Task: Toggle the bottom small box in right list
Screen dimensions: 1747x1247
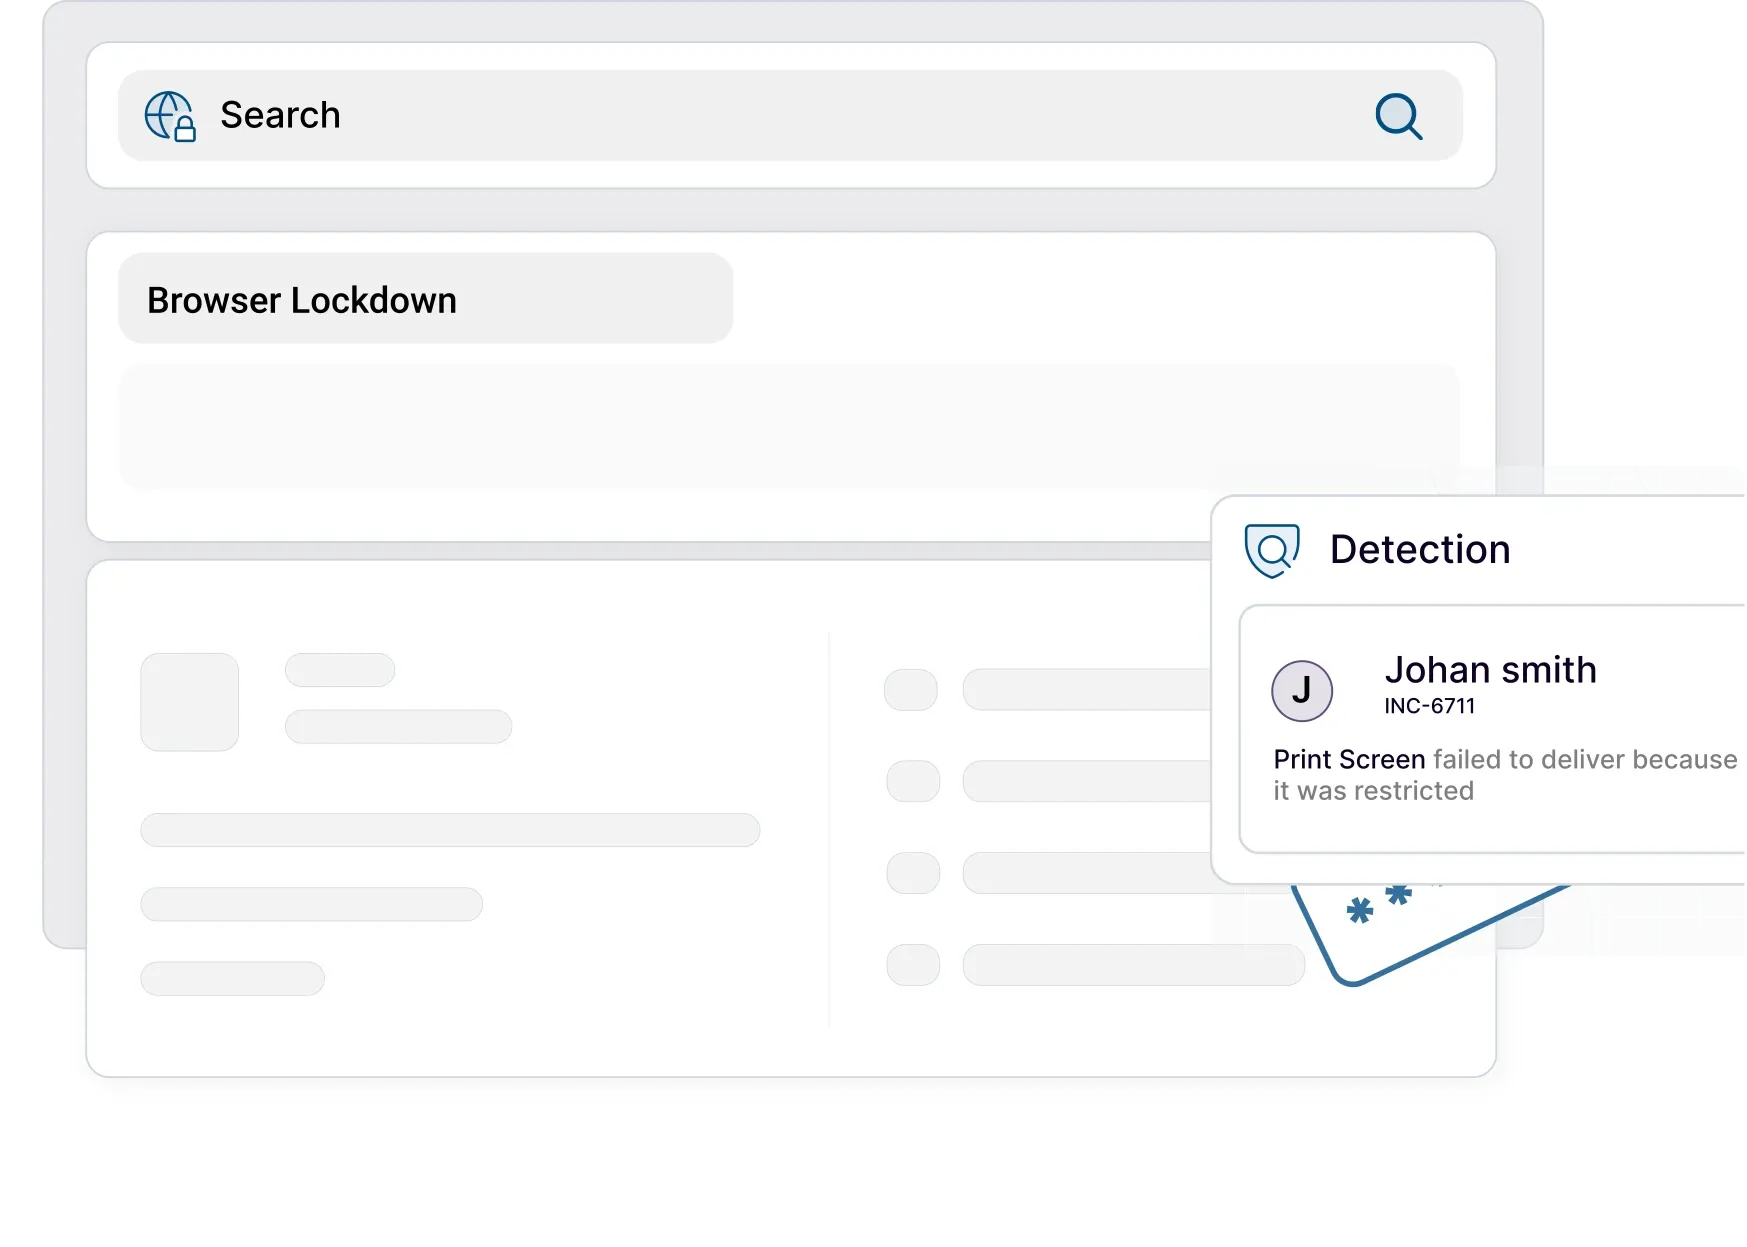Action: [913, 965]
